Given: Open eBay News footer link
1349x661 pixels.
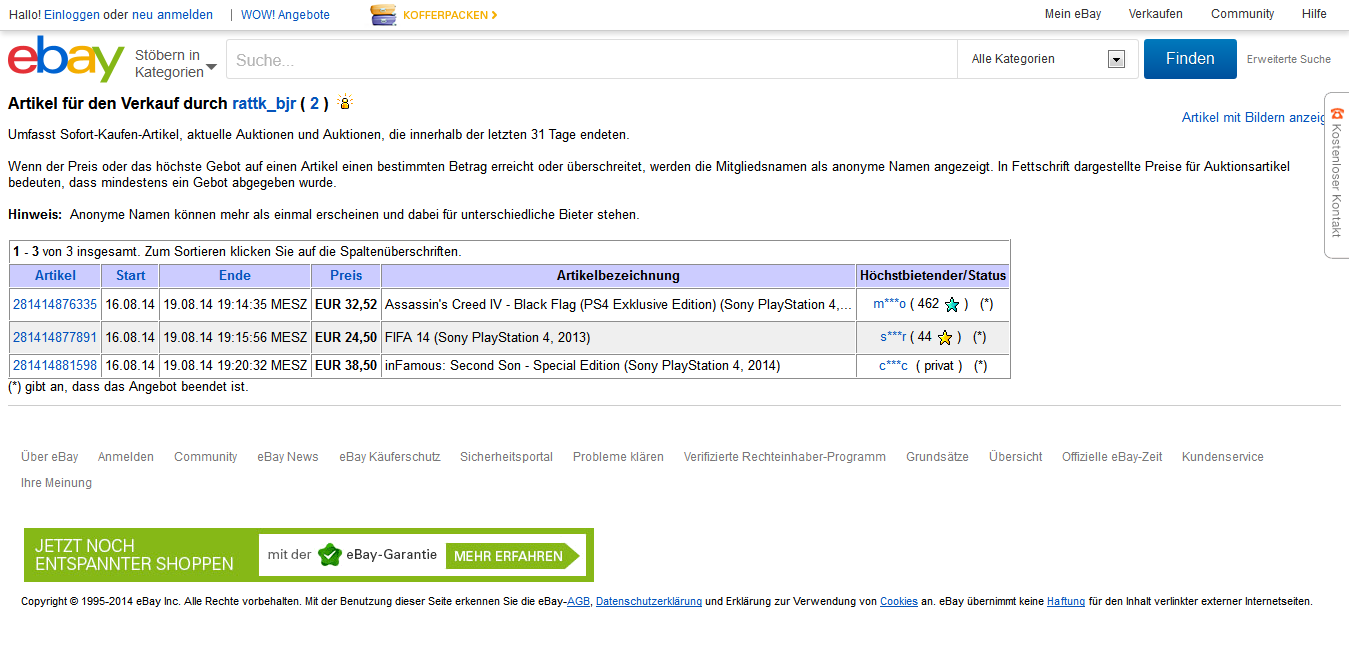Looking at the screenshot, I should (x=288, y=457).
